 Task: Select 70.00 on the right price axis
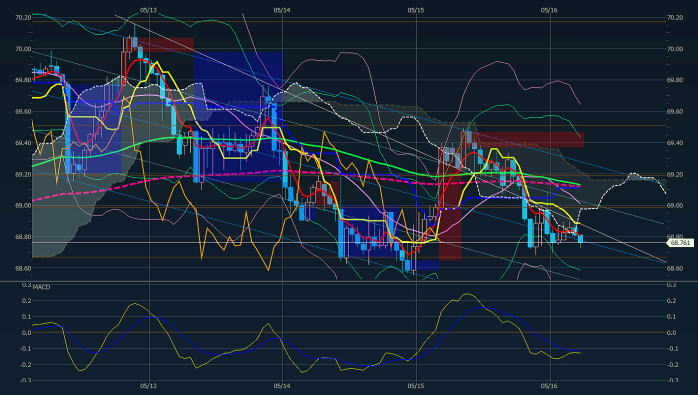(675, 49)
